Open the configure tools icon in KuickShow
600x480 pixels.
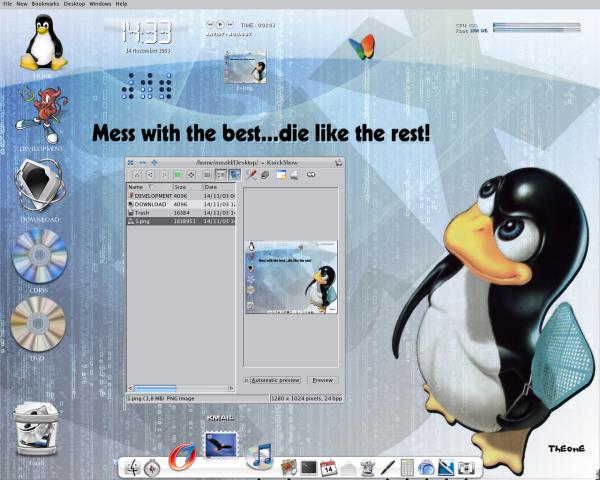251,175
